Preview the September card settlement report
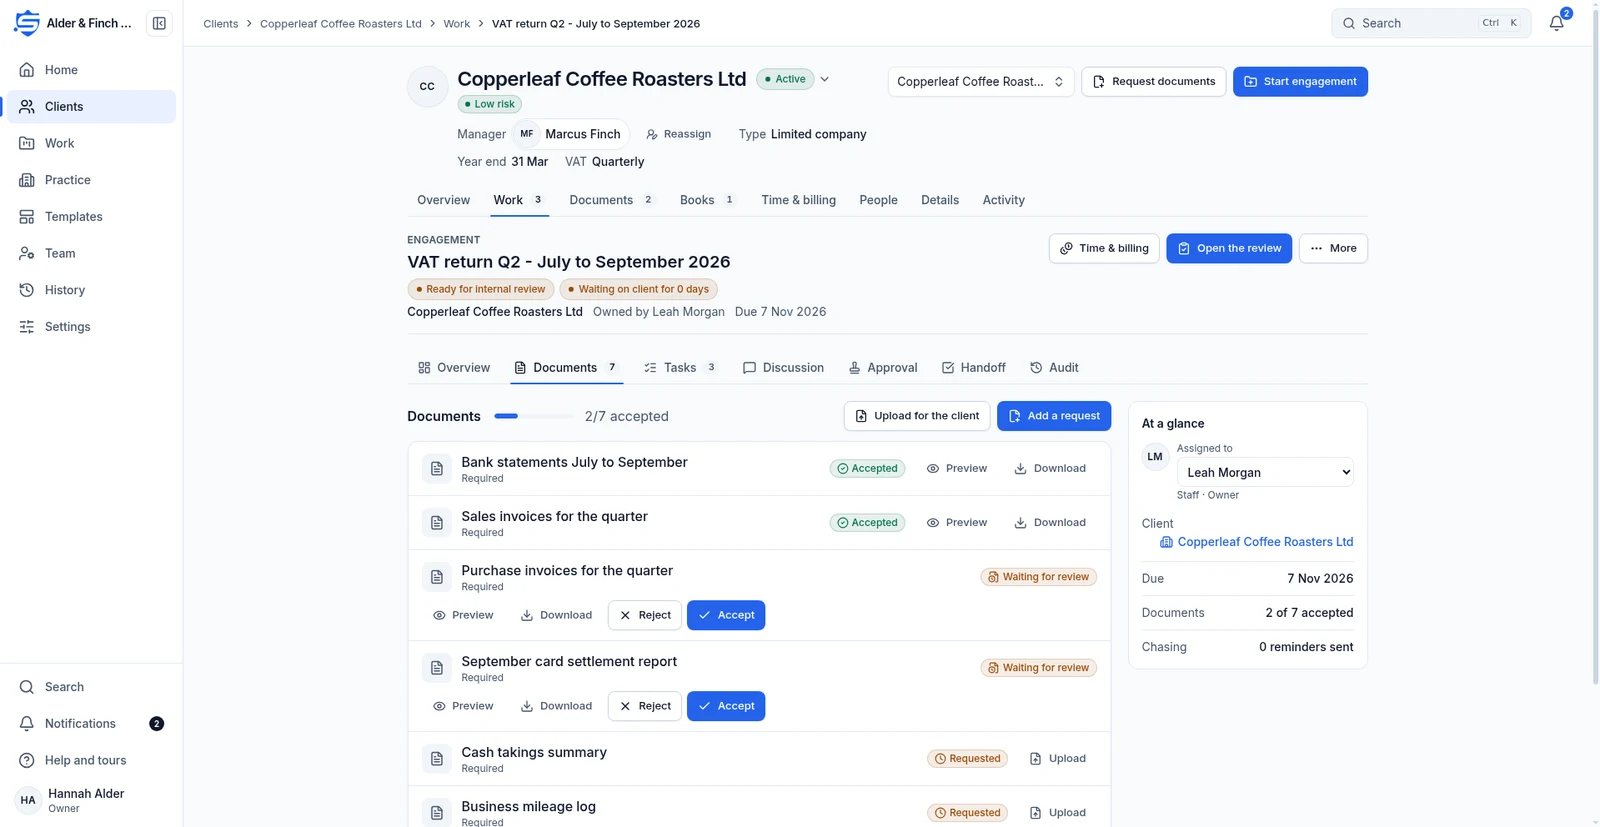The width and height of the screenshot is (1600, 827). [463, 706]
